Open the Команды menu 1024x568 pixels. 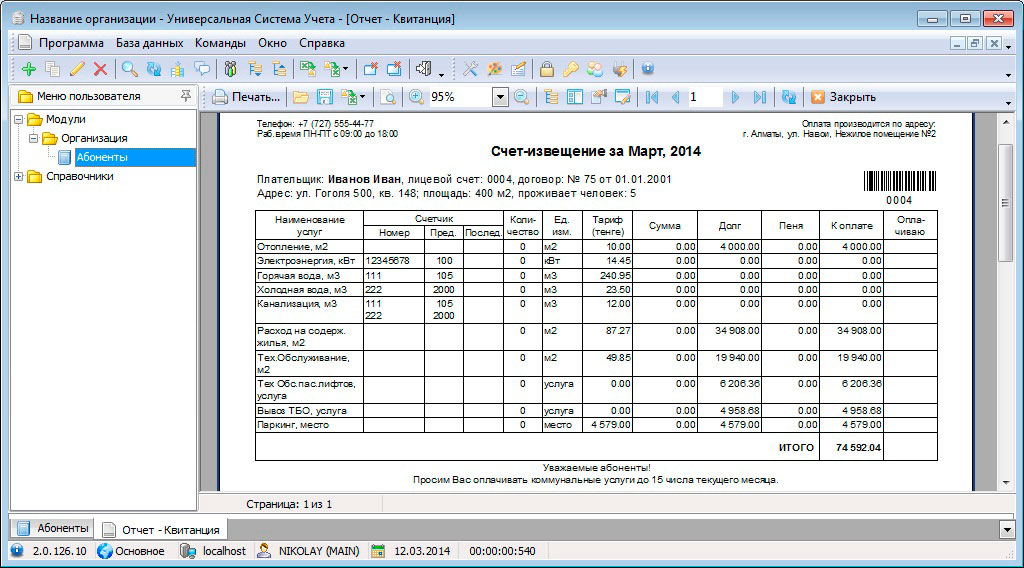coord(220,43)
